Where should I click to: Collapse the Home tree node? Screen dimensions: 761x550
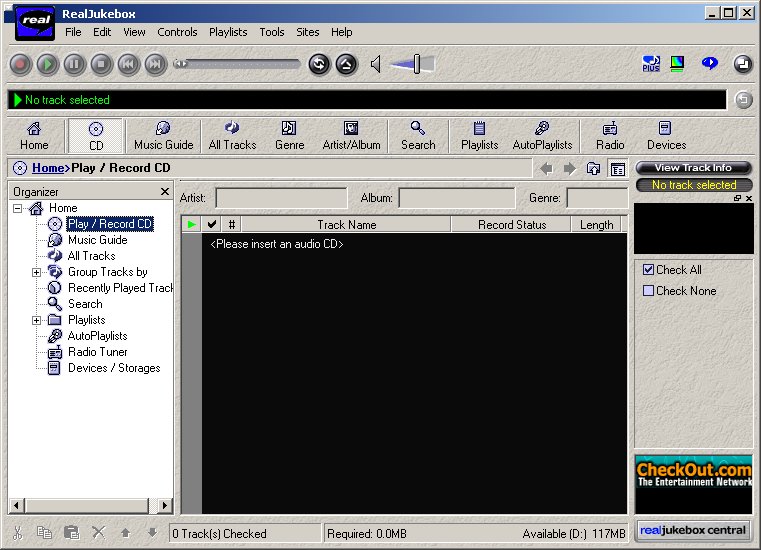click(18, 208)
